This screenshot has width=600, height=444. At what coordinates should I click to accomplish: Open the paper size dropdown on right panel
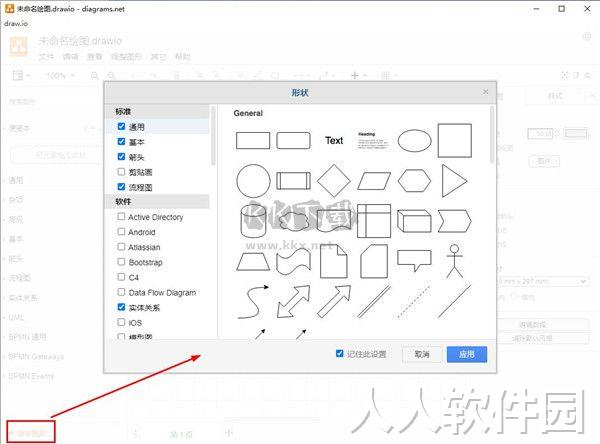(x=543, y=281)
